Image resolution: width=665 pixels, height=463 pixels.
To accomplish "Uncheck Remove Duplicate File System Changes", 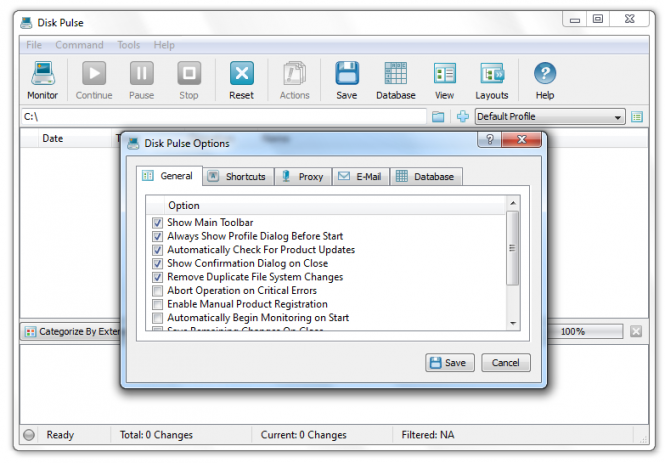I will click(x=157, y=277).
